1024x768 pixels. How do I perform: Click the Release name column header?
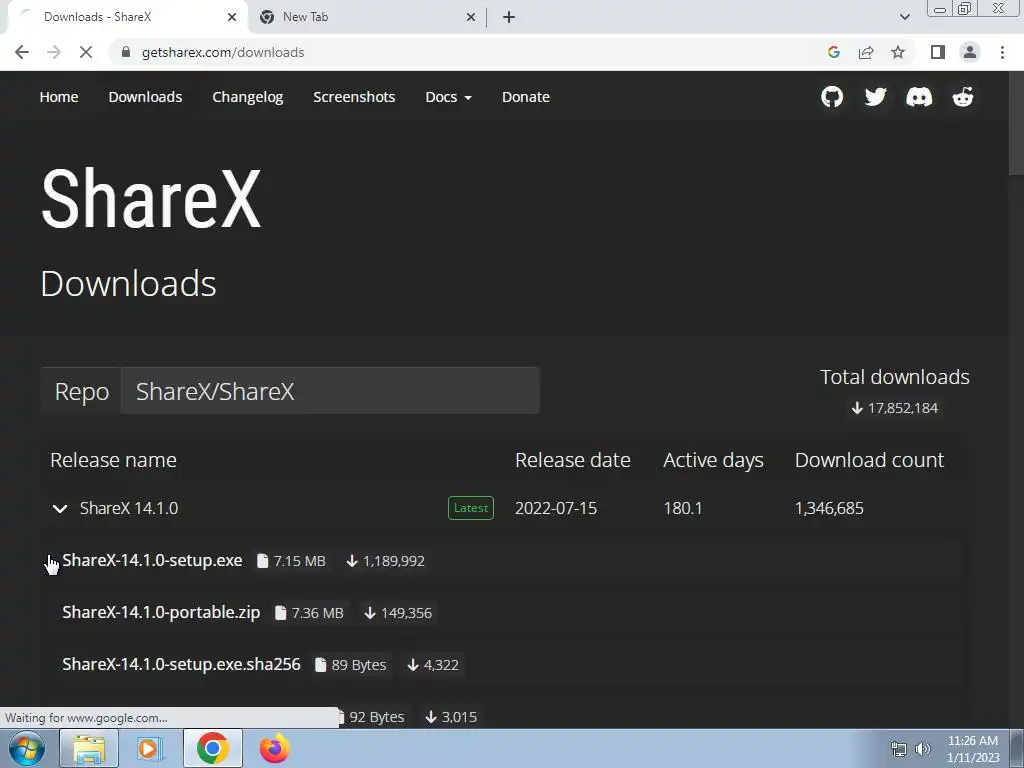113,460
